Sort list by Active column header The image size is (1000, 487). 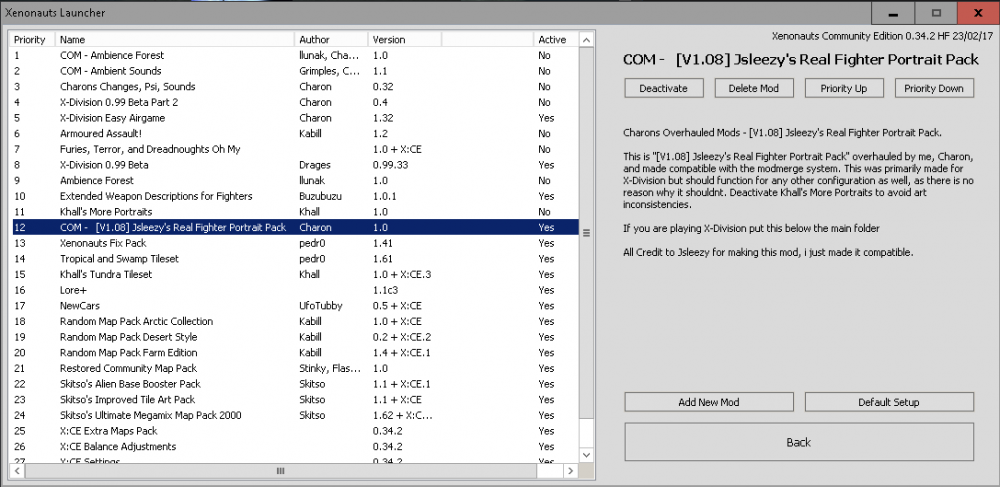556,40
